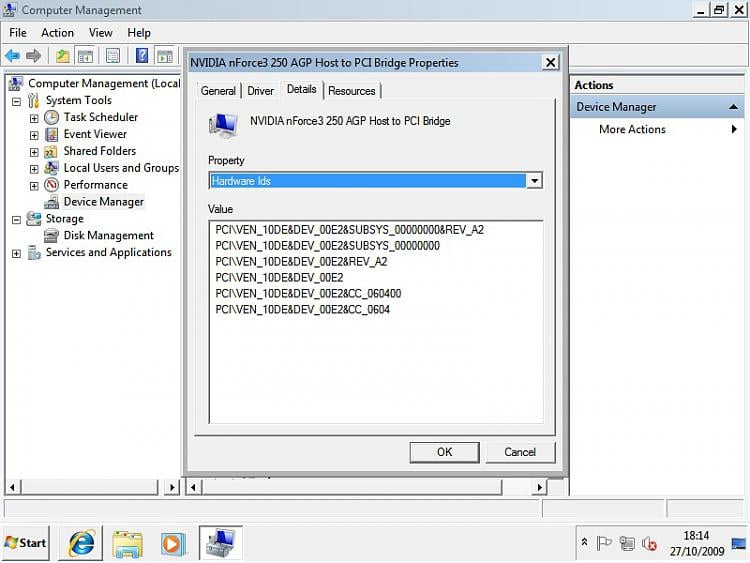Click the Hardware Ids property field
This screenshot has width=750, height=563.
click(x=368, y=181)
